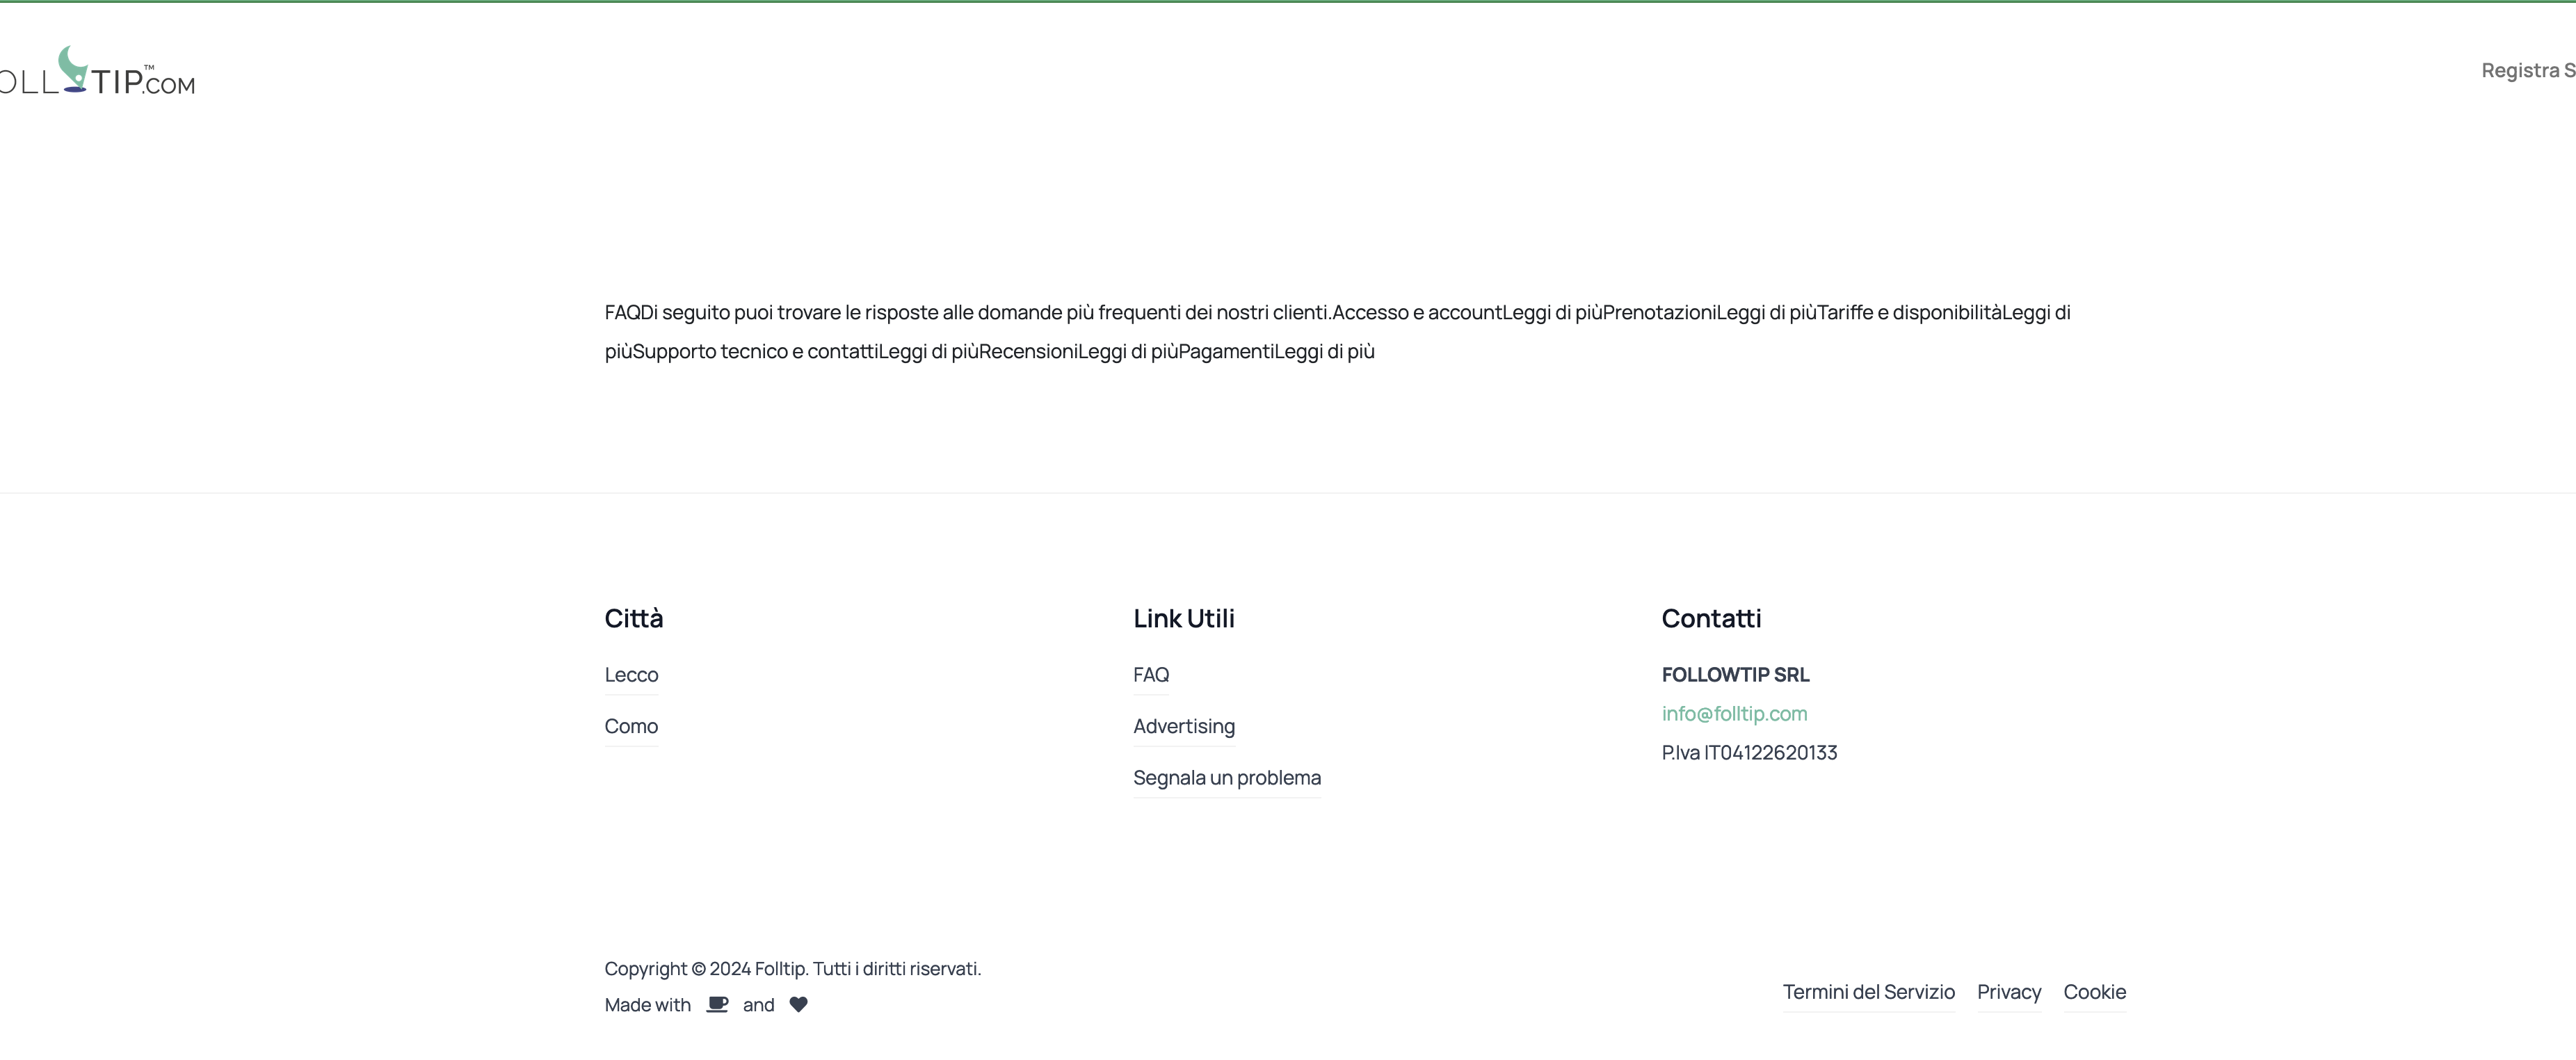
Task: Click the Accesso e account text
Action: tap(1417, 313)
